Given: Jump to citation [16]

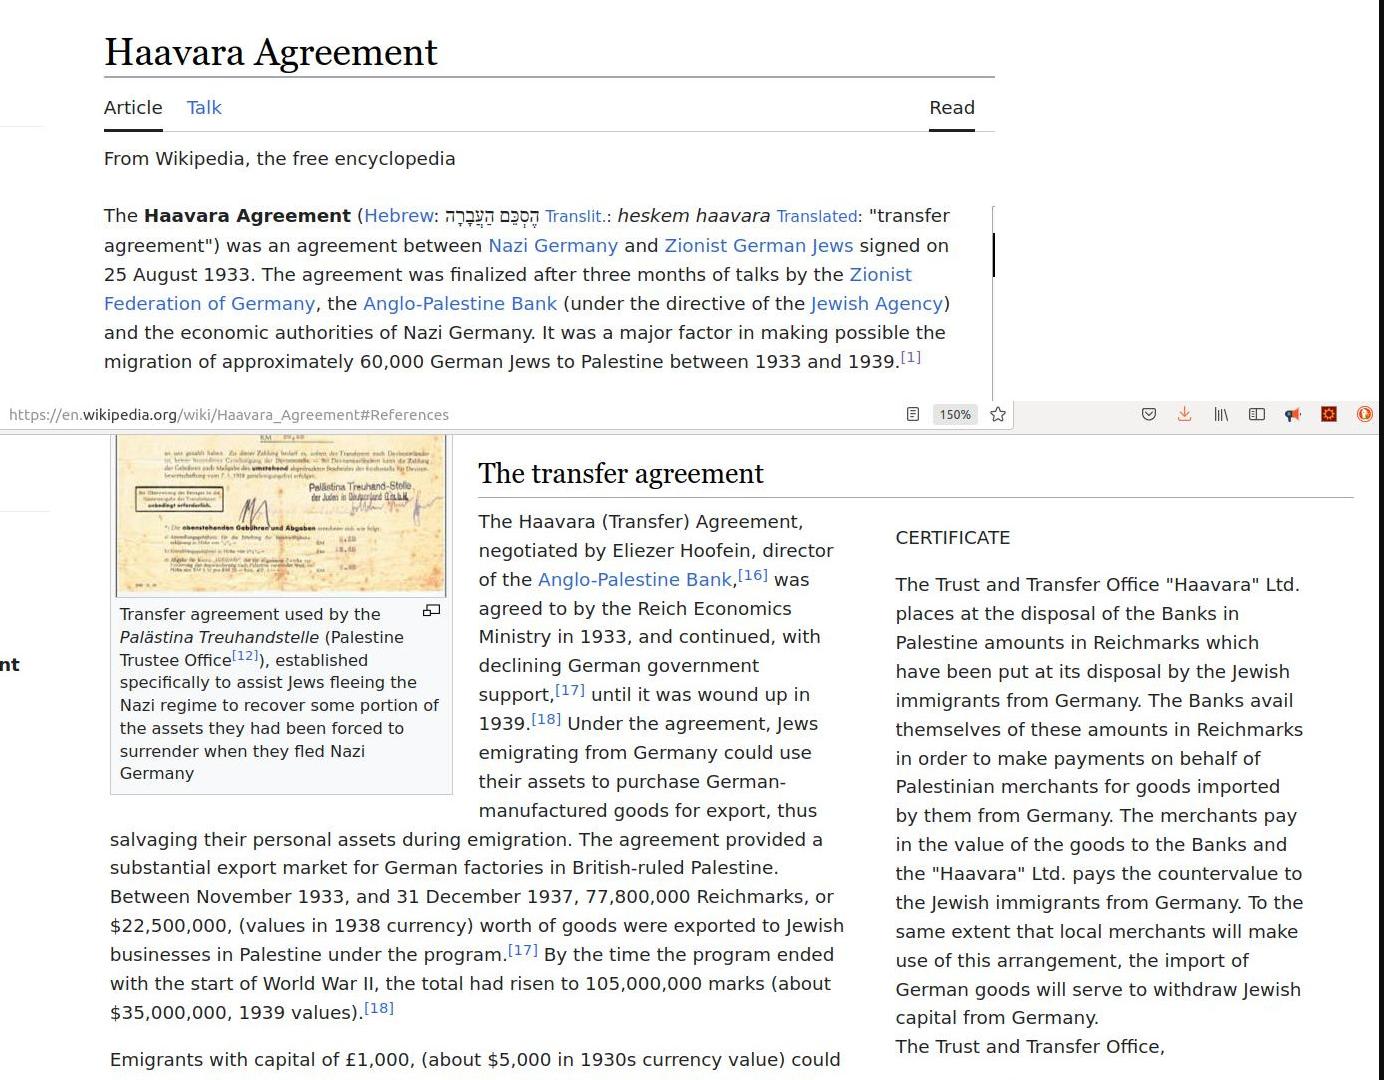Looking at the screenshot, I should [753, 575].
